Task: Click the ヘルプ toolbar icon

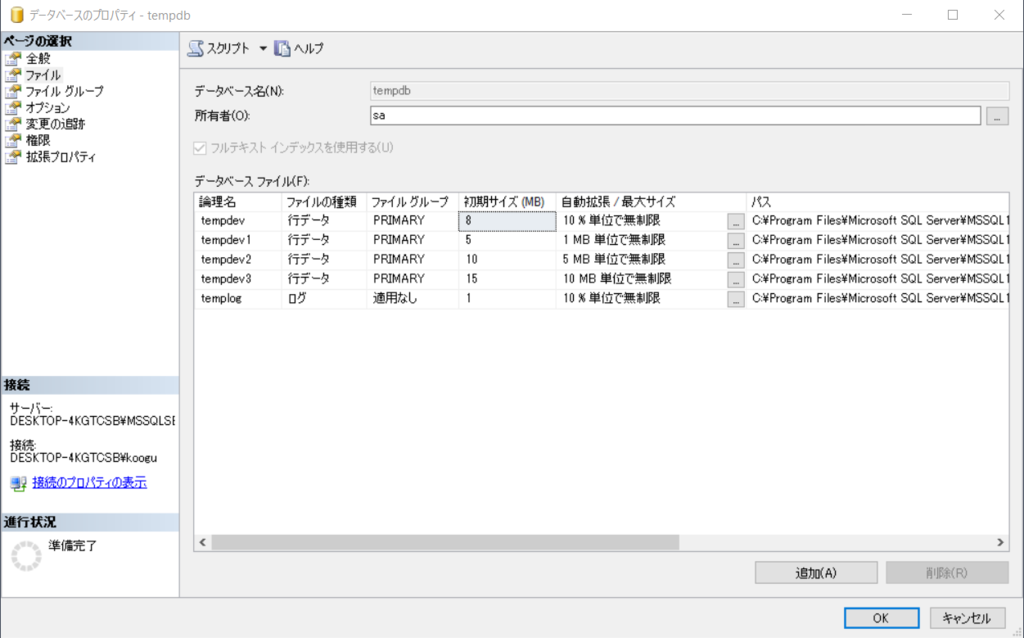Action: click(282, 47)
